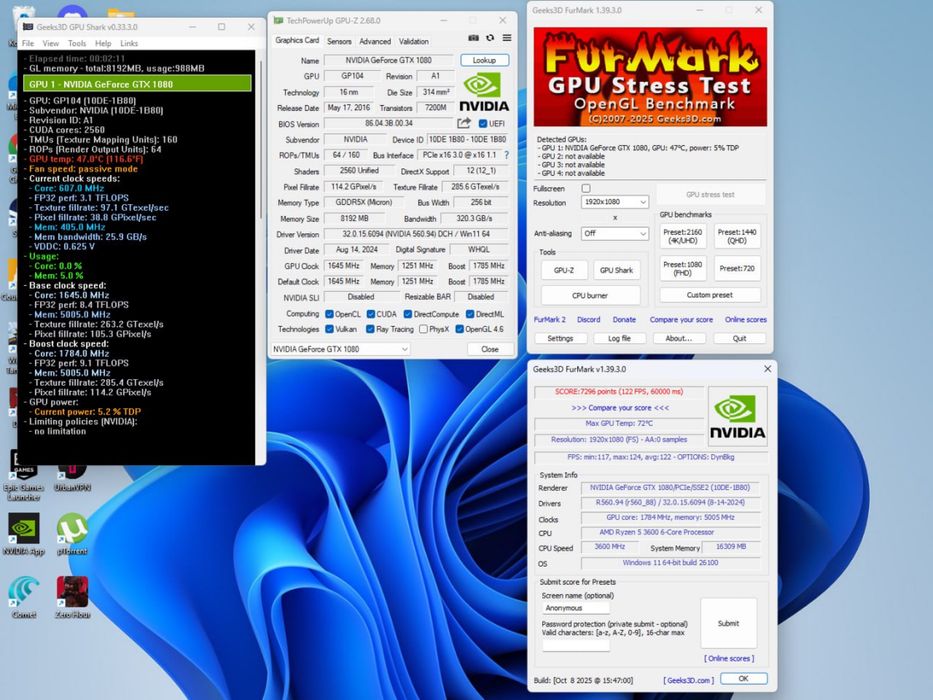Open Online scores link in FurMark main window

coord(746,320)
